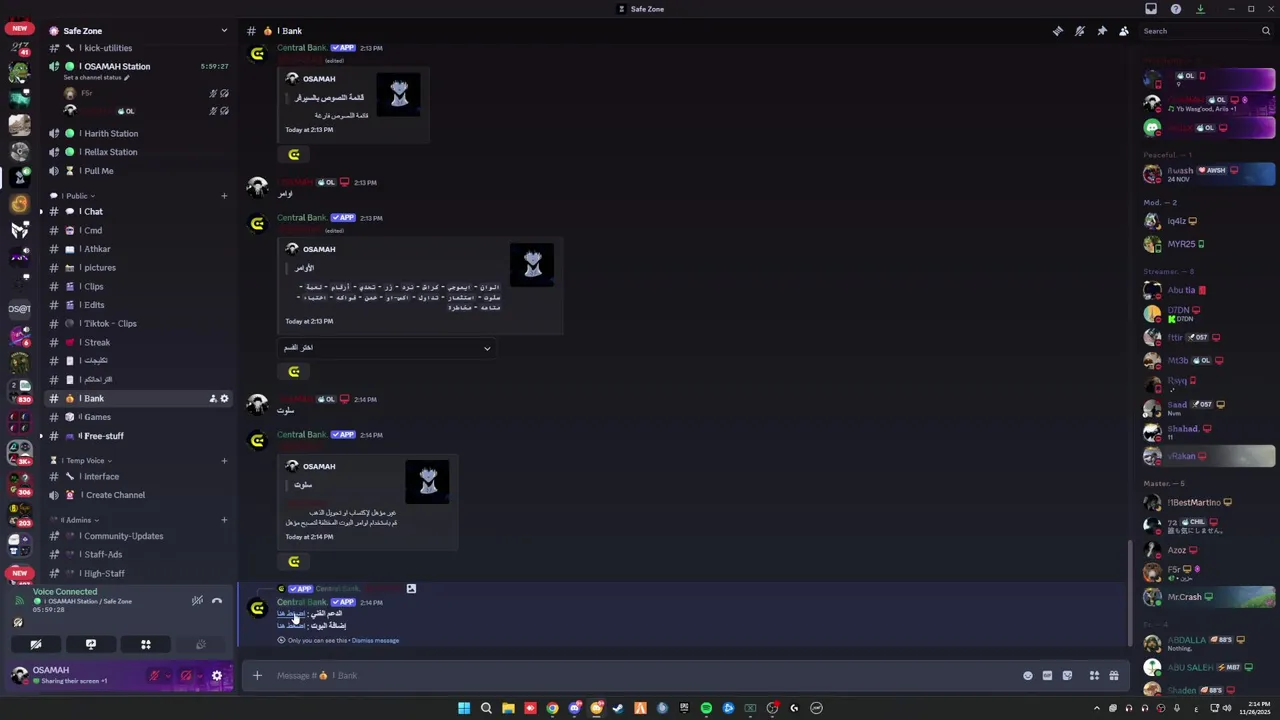Image resolution: width=1280 pixels, height=720 pixels.
Task: Open the GIF picker in message bar
Action: [x=1047, y=676]
